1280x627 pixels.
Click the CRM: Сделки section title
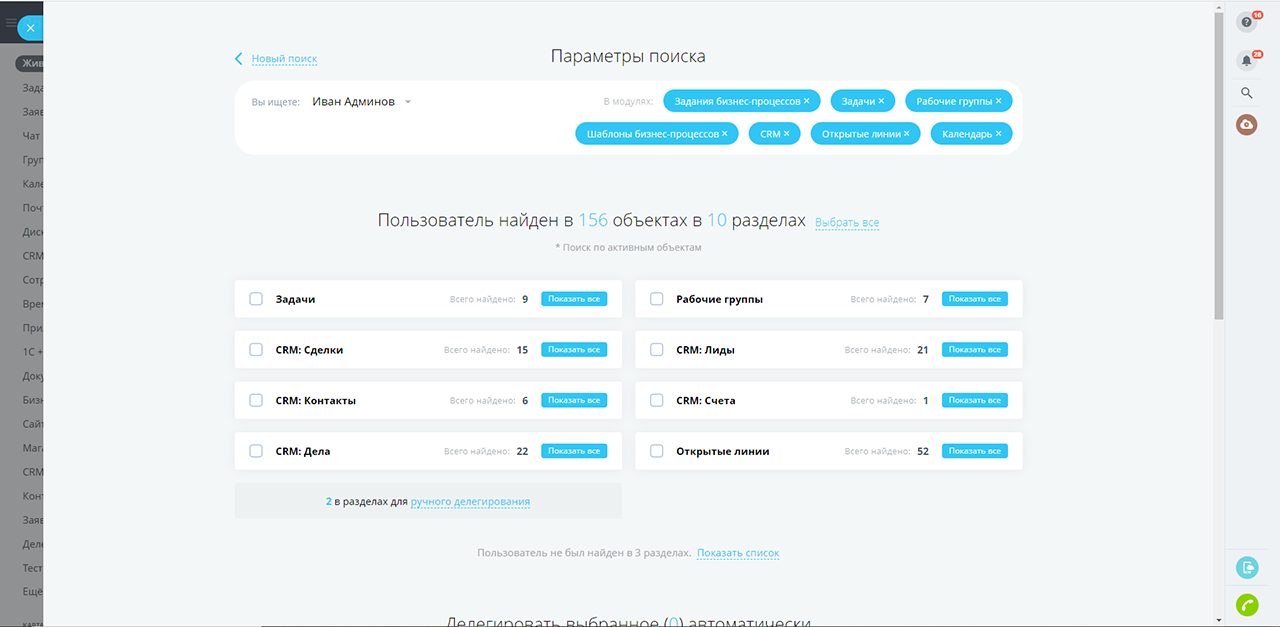coord(309,350)
